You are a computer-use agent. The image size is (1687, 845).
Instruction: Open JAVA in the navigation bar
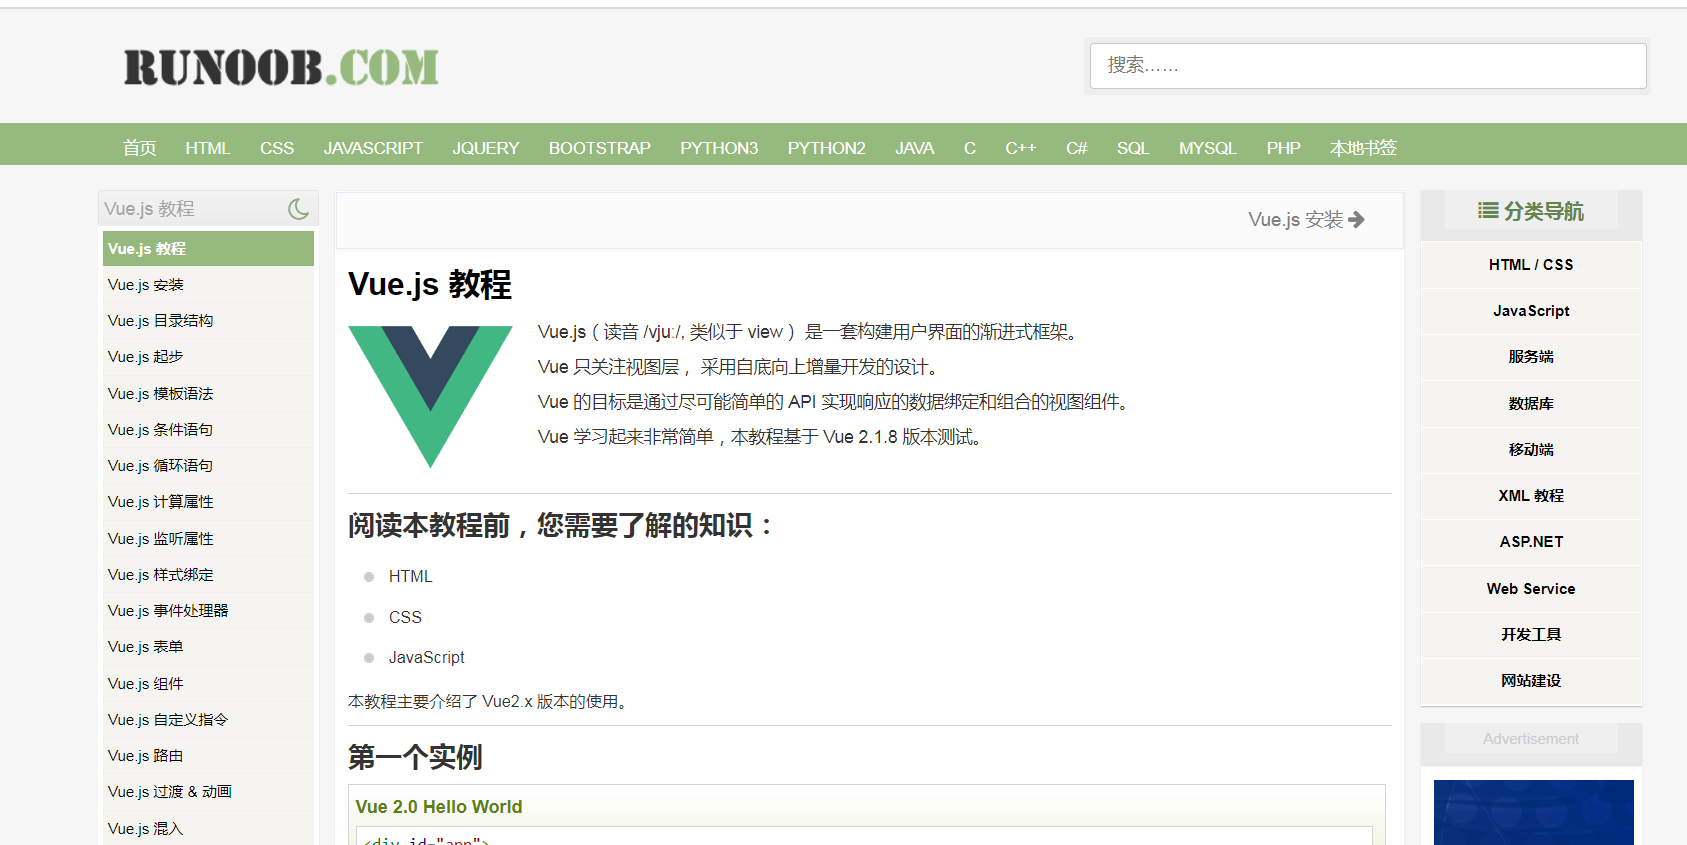[x=914, y=148]
